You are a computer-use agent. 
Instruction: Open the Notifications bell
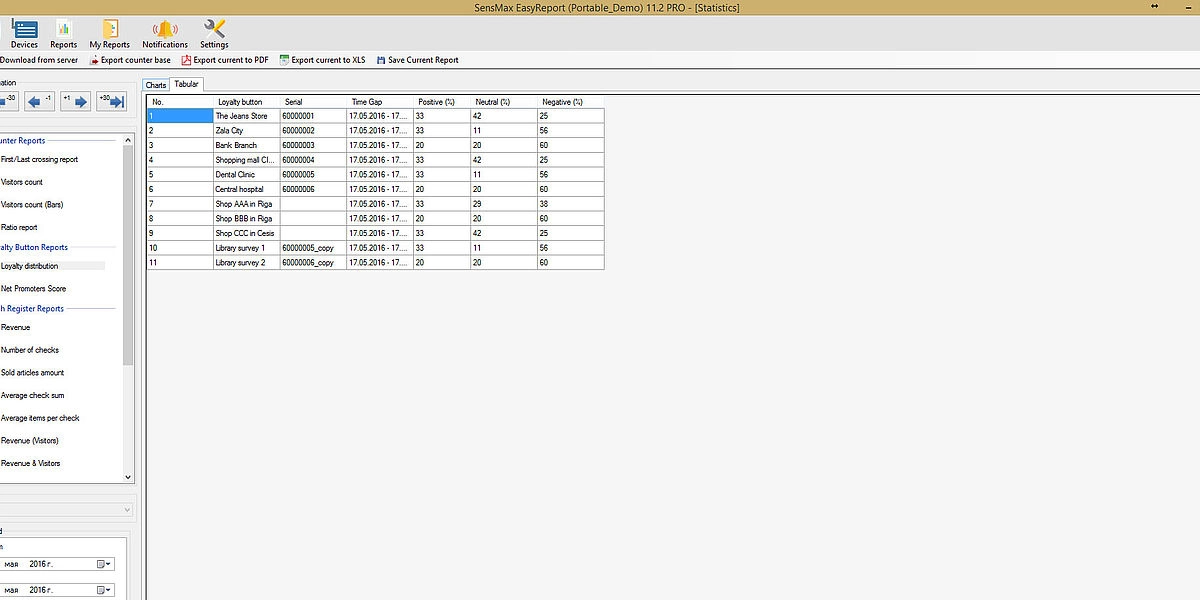tap(165, 32)
